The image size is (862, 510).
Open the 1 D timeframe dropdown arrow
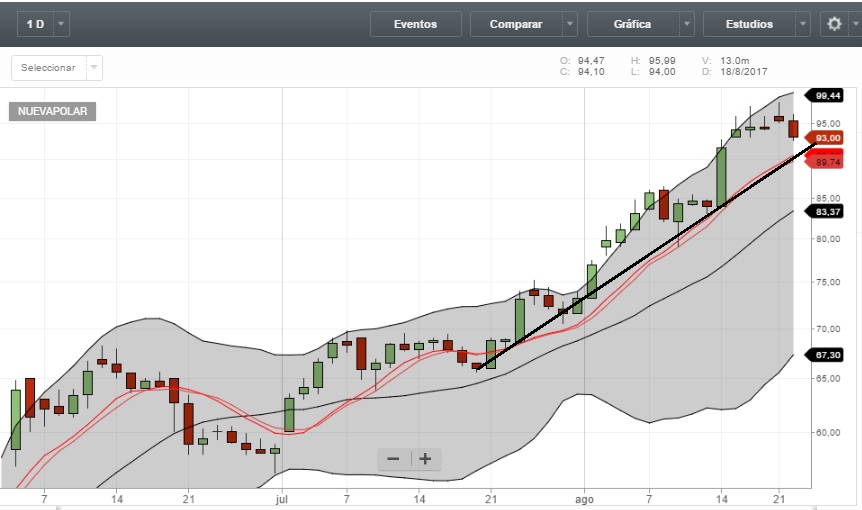click(x=61, y=24)
